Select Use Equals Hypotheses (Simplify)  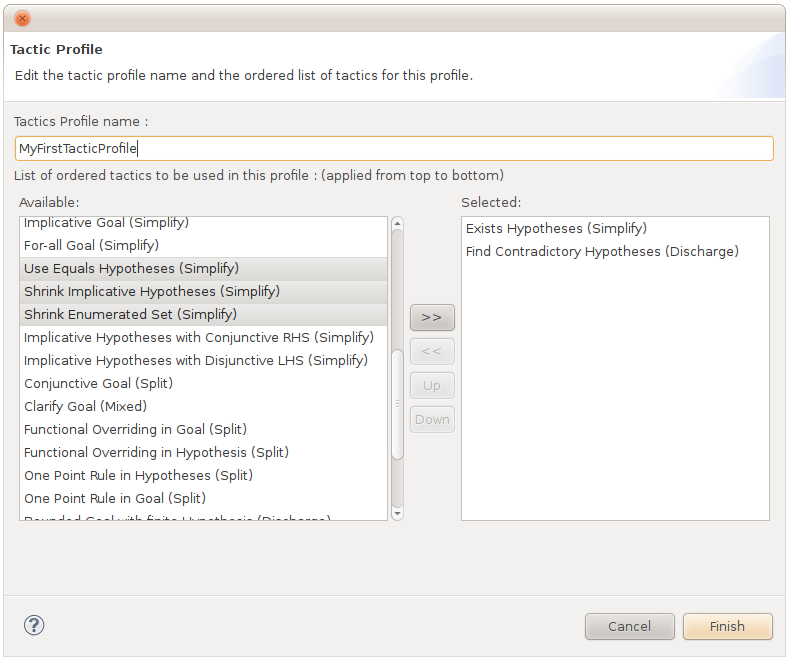tap(131, 268)
